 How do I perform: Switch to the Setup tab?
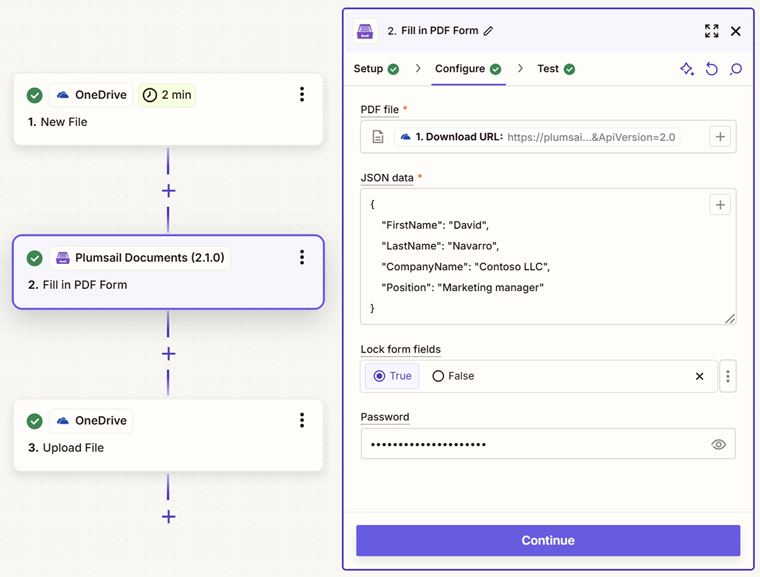(376, 69)
